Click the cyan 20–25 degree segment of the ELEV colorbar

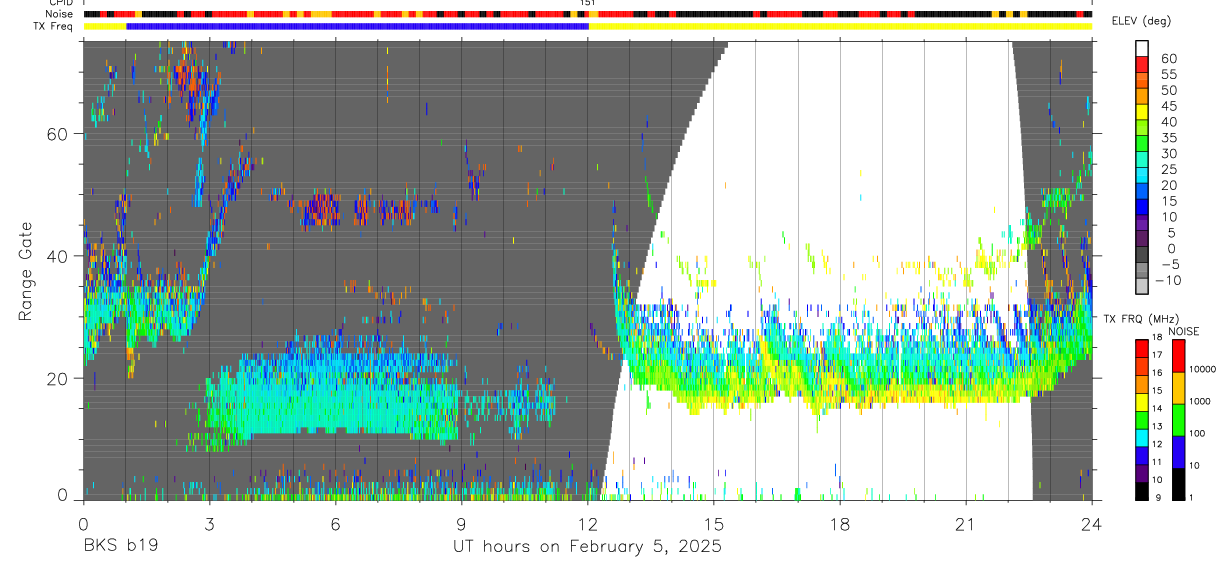[x=1142, y=177]
